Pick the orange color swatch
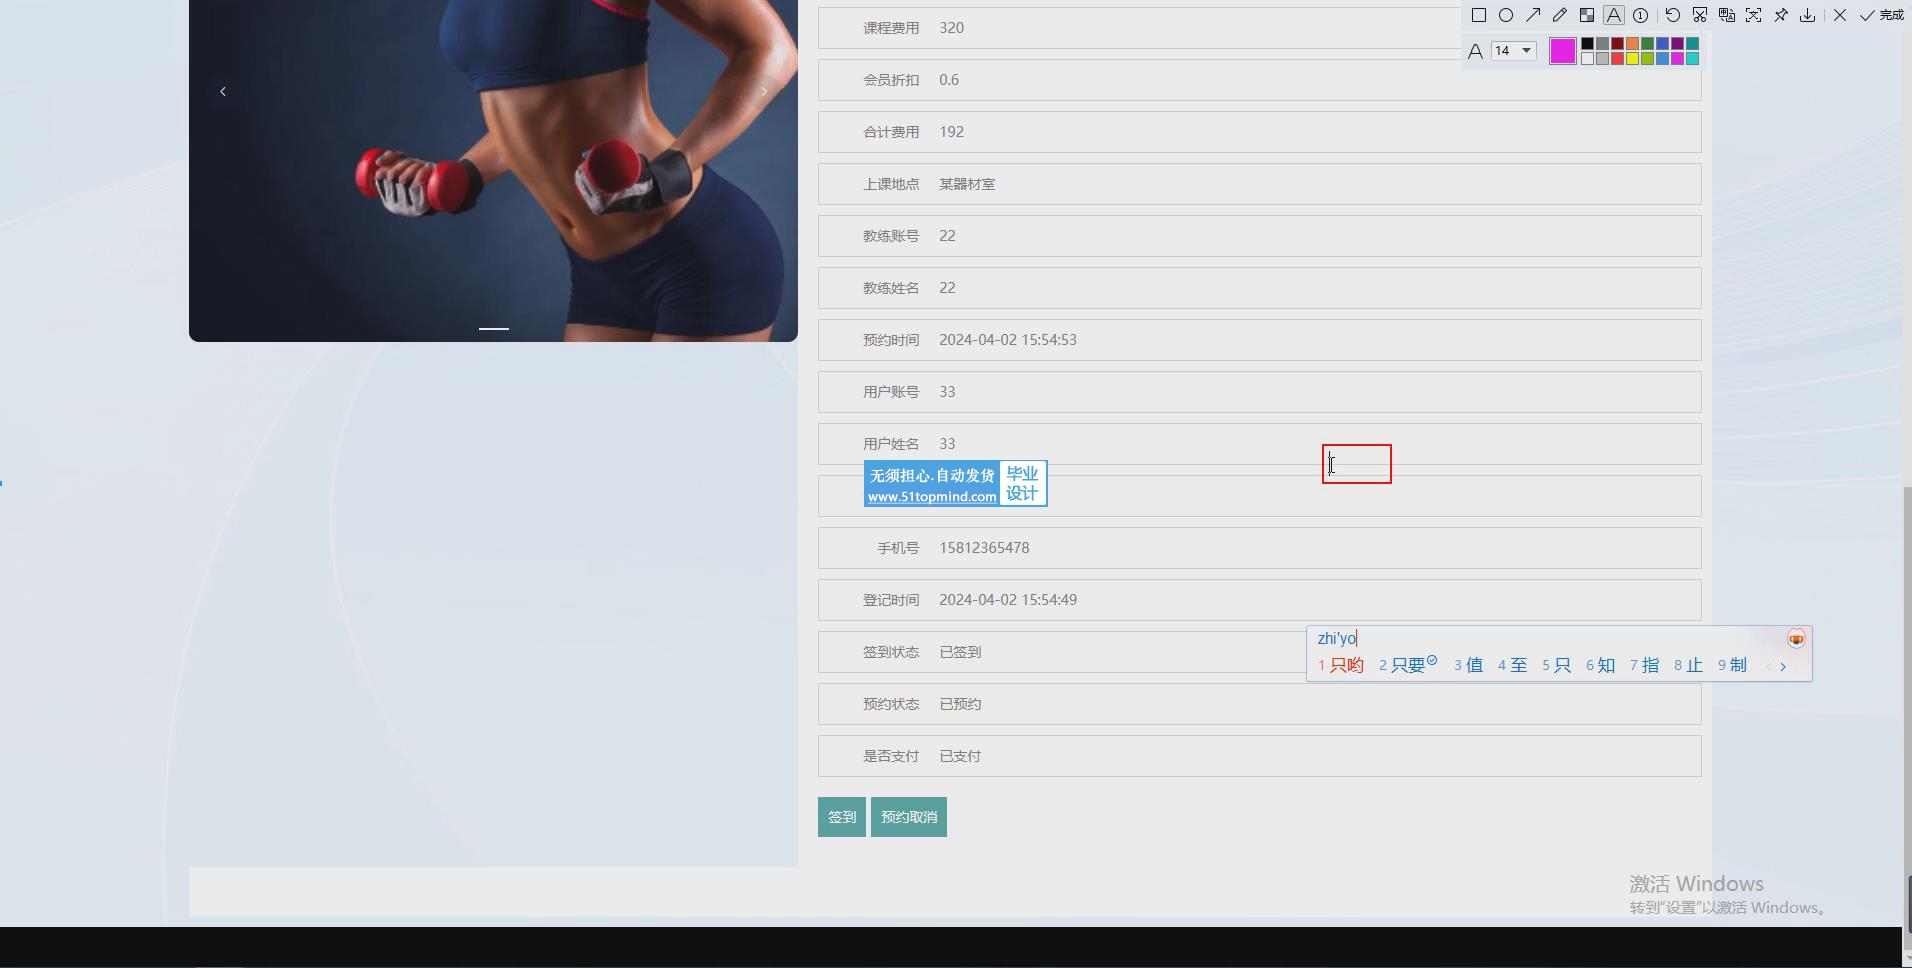 click(1632, 43)
